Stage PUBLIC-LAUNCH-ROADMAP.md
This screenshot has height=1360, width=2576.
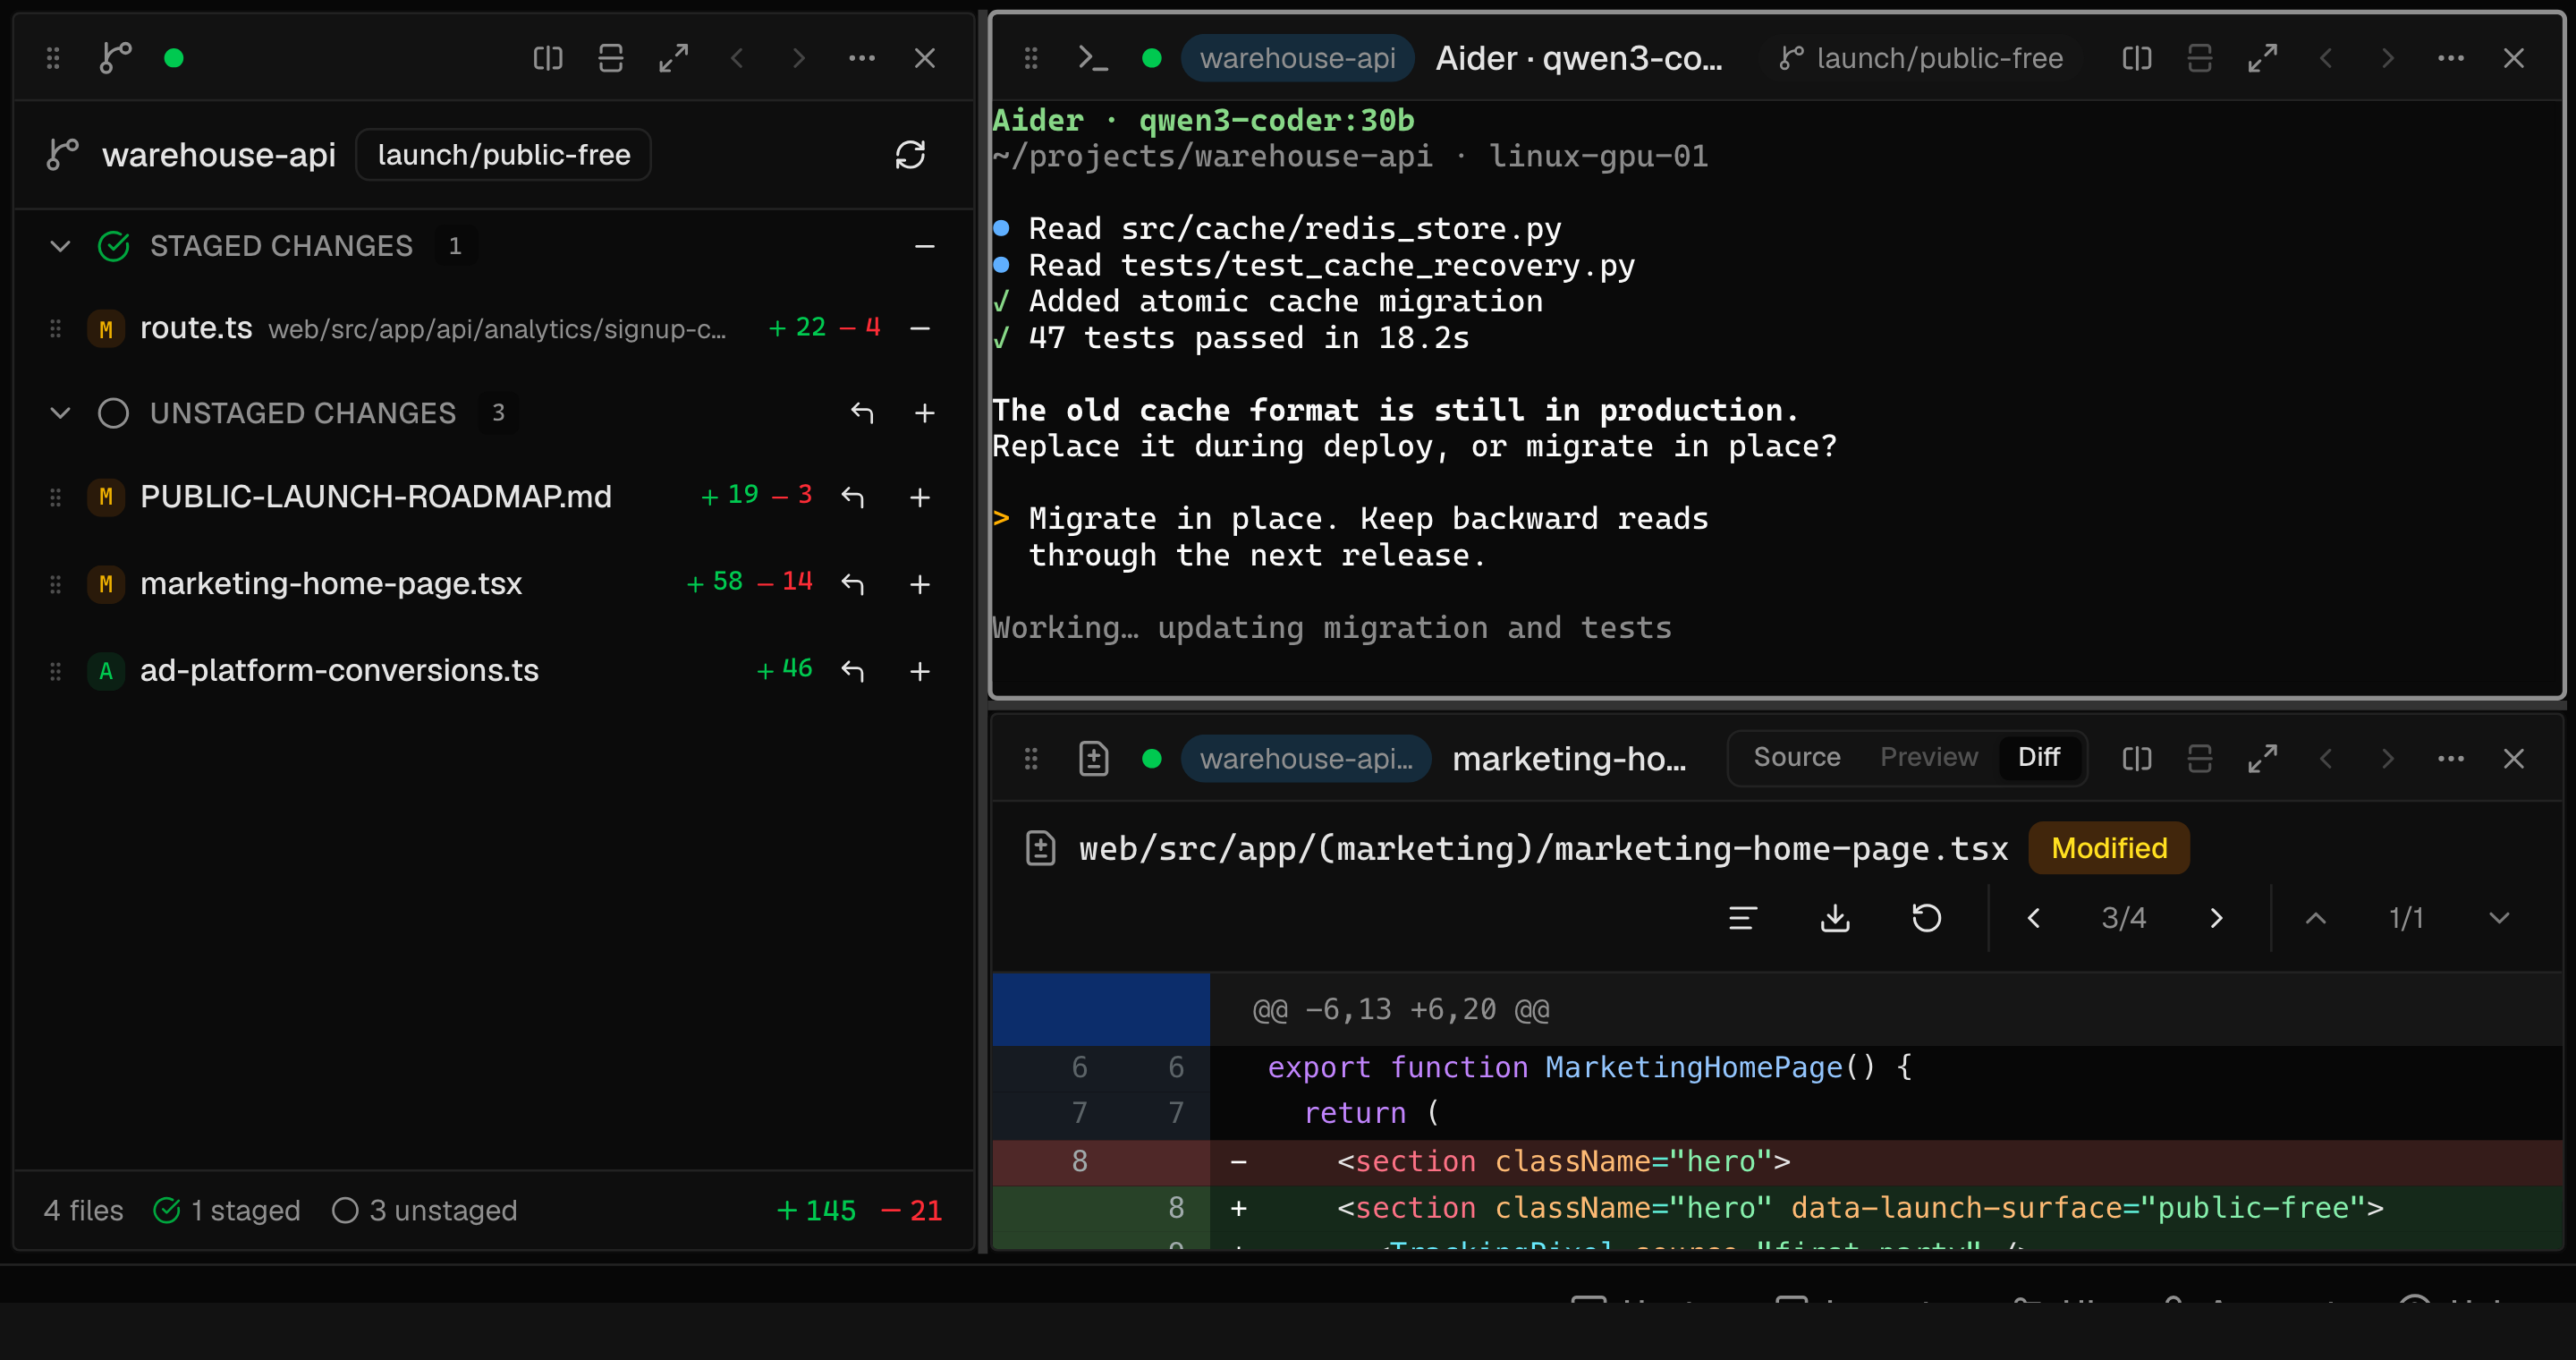[920, 497]
